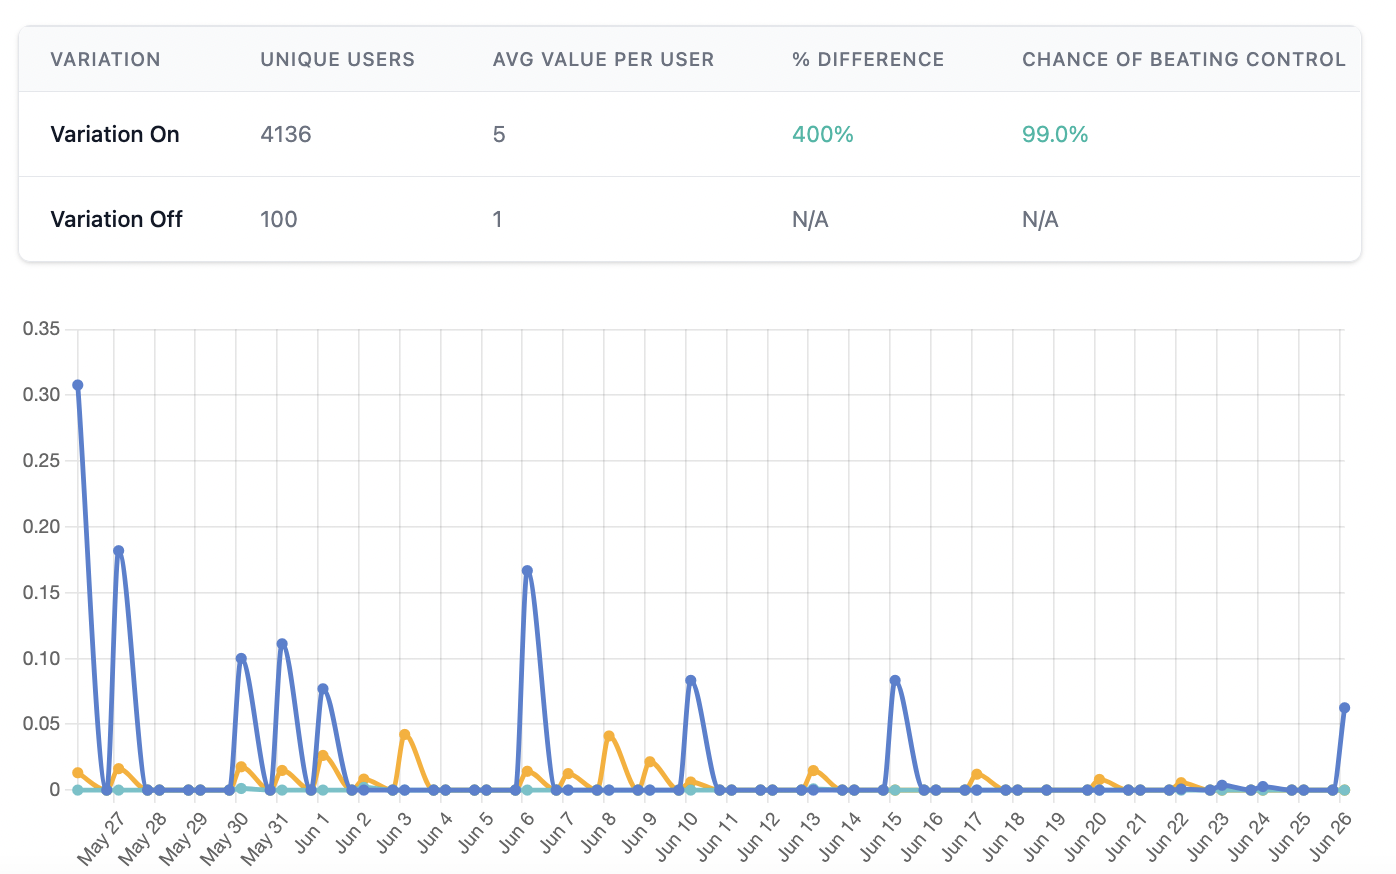Click the blue data point near 0.30

[78, 385]
